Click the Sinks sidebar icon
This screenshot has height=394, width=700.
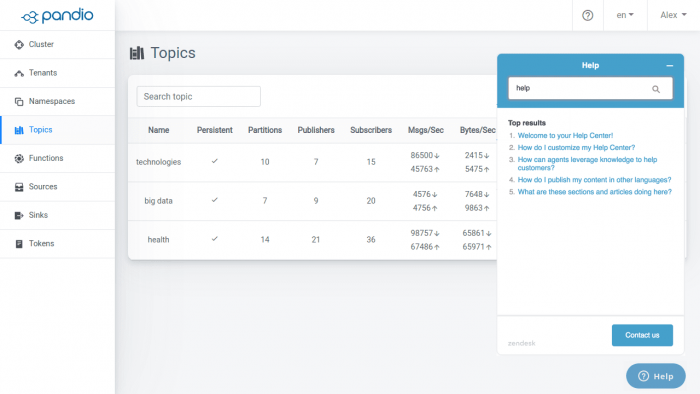point(19,216)
